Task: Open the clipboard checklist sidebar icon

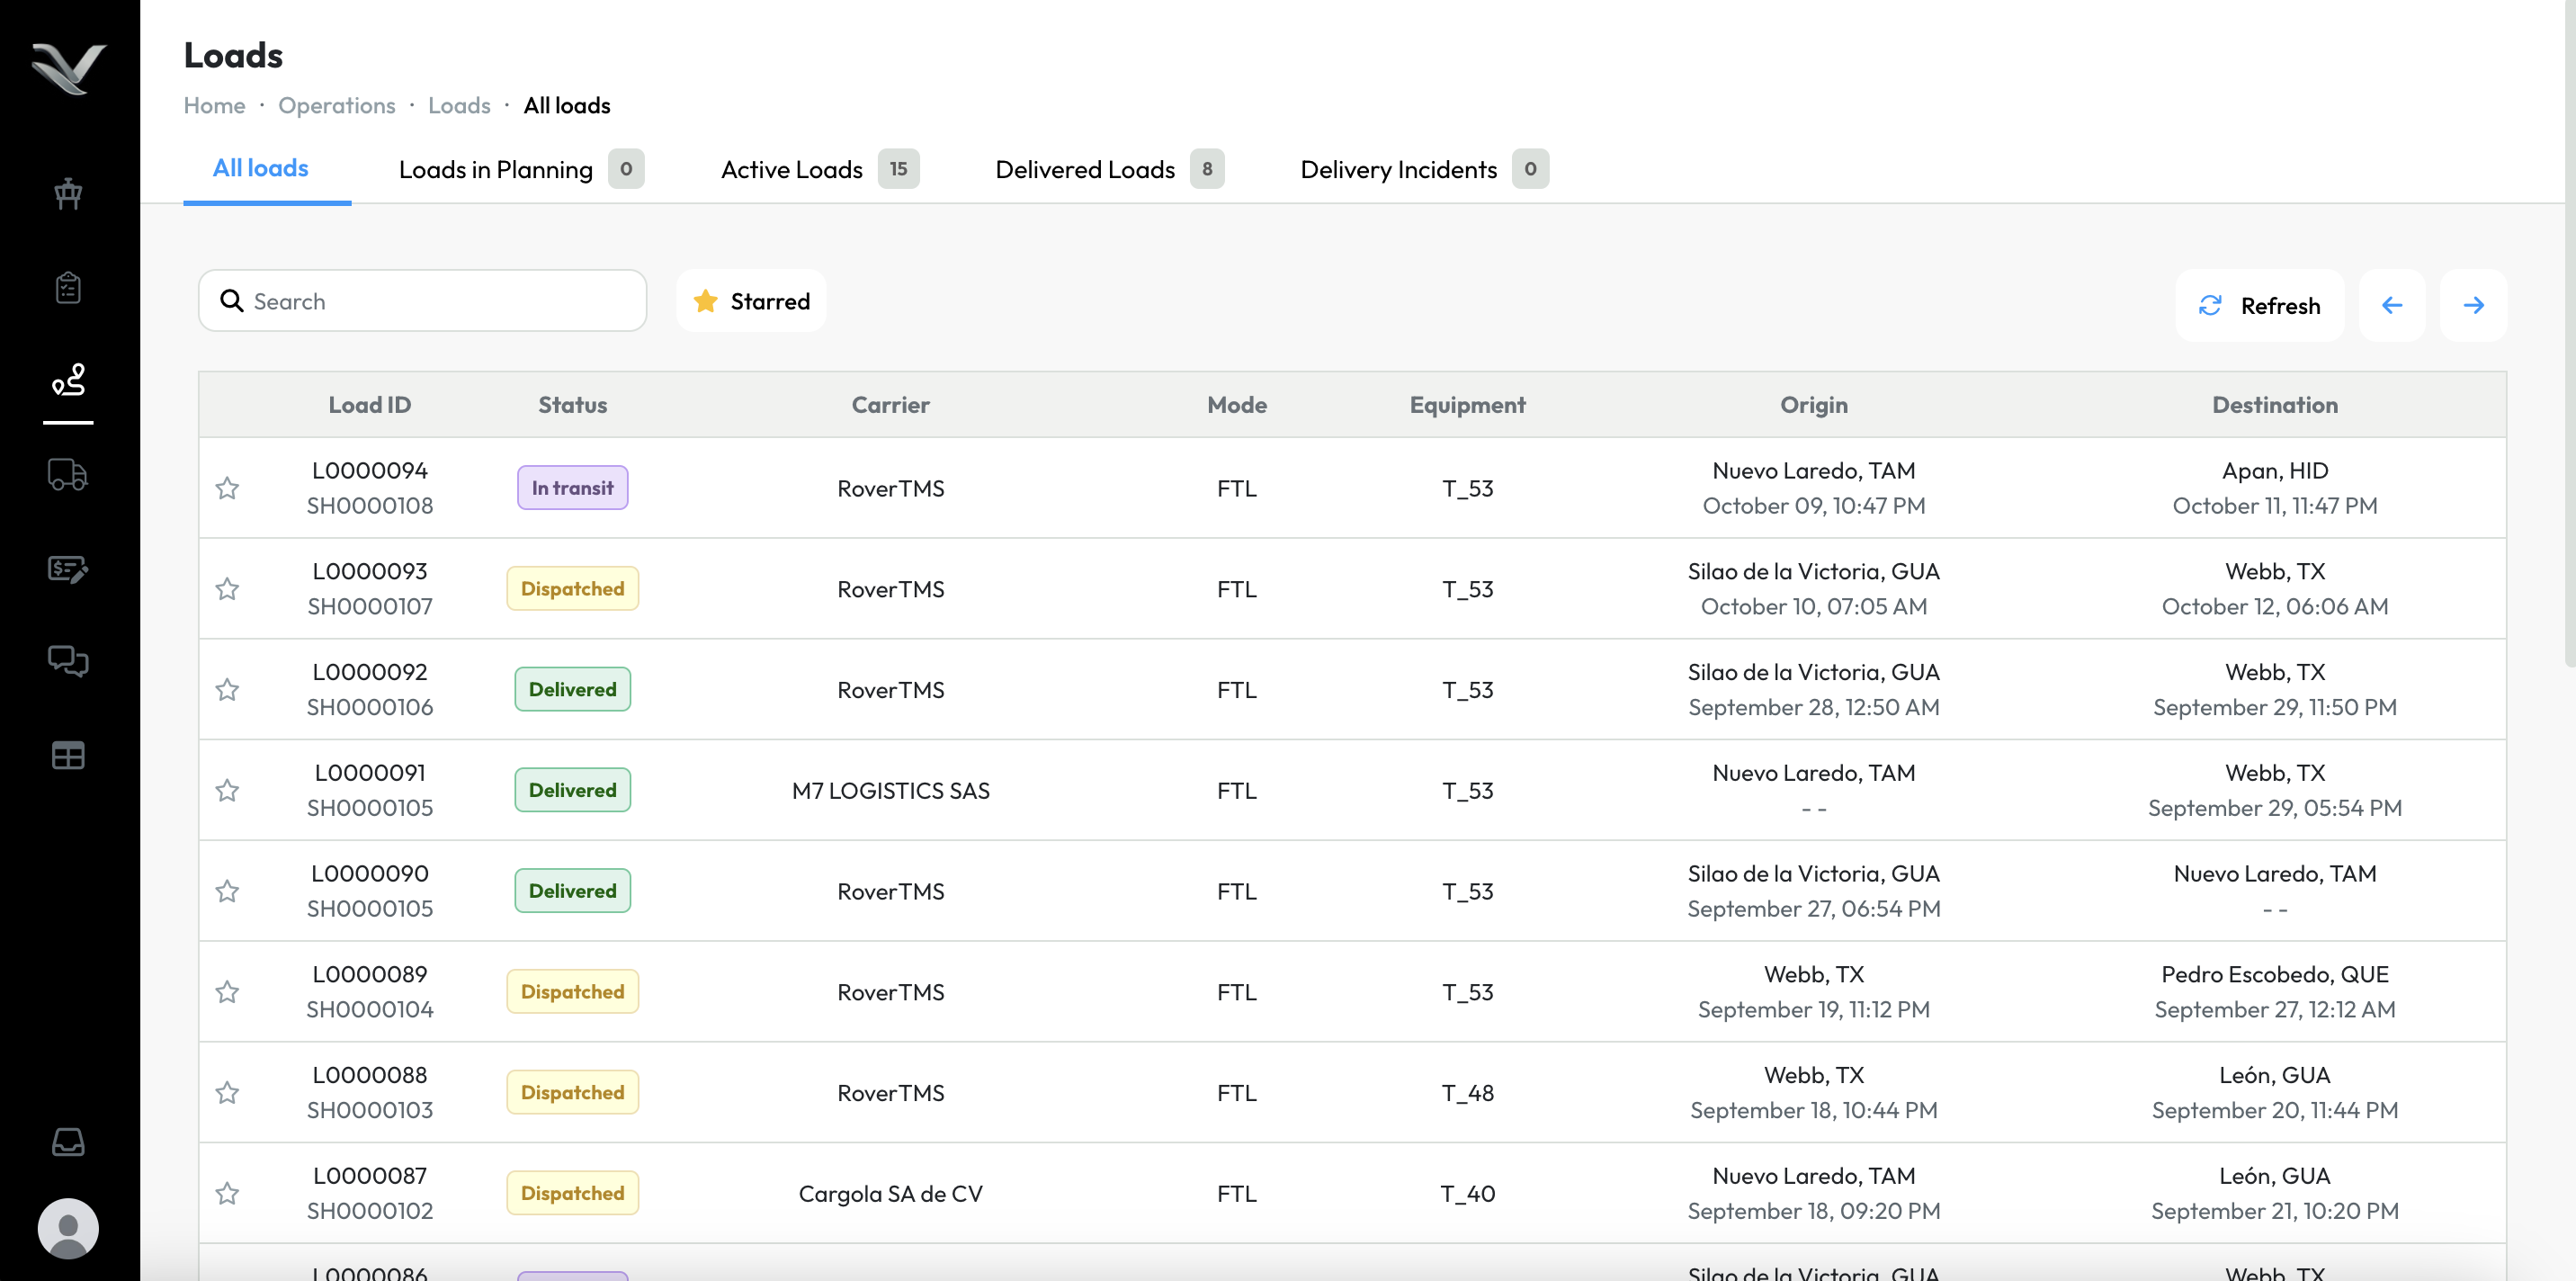Action: click(68, 287)
